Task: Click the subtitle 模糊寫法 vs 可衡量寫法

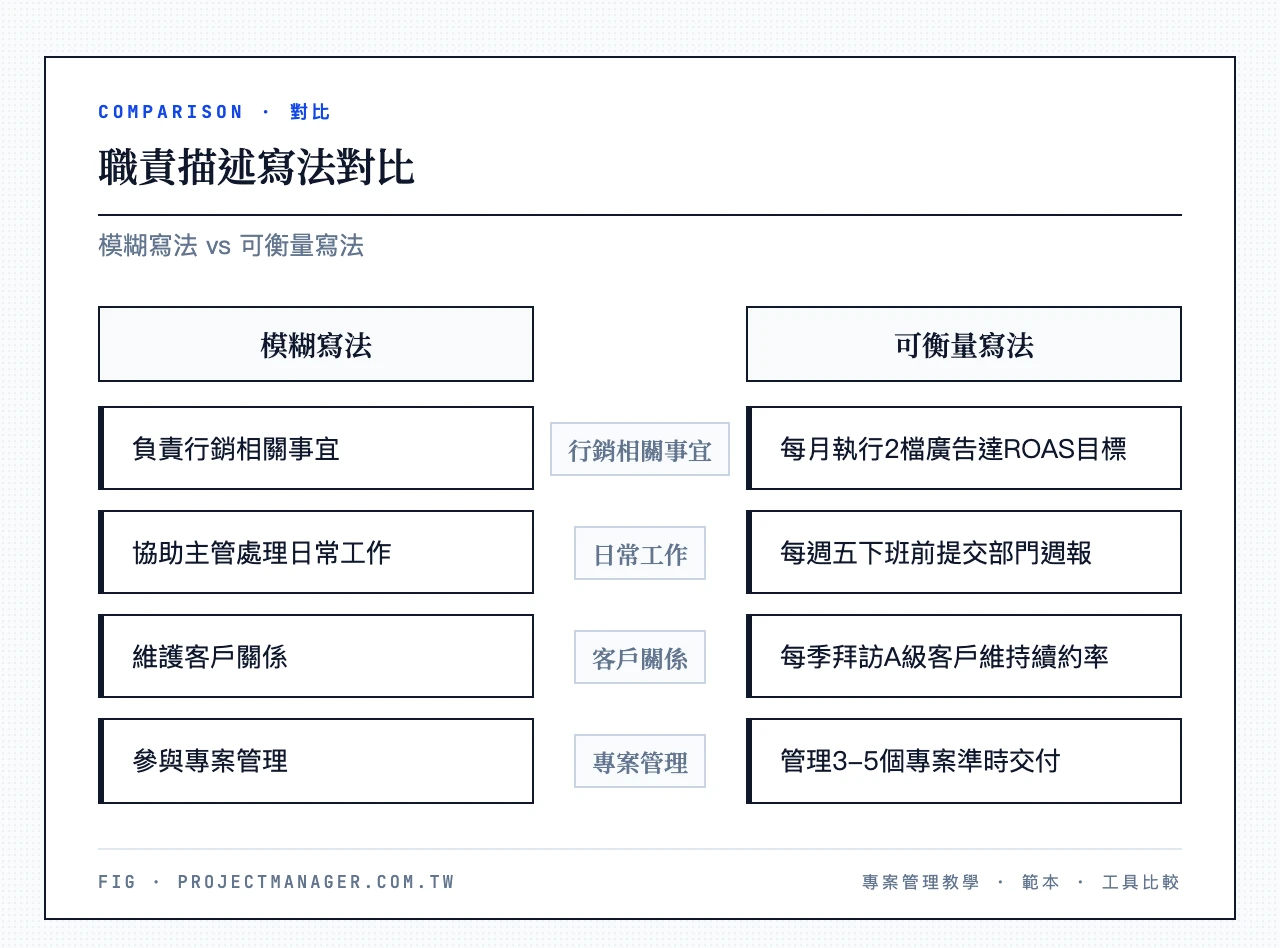Action: click(x=231, y=246)
